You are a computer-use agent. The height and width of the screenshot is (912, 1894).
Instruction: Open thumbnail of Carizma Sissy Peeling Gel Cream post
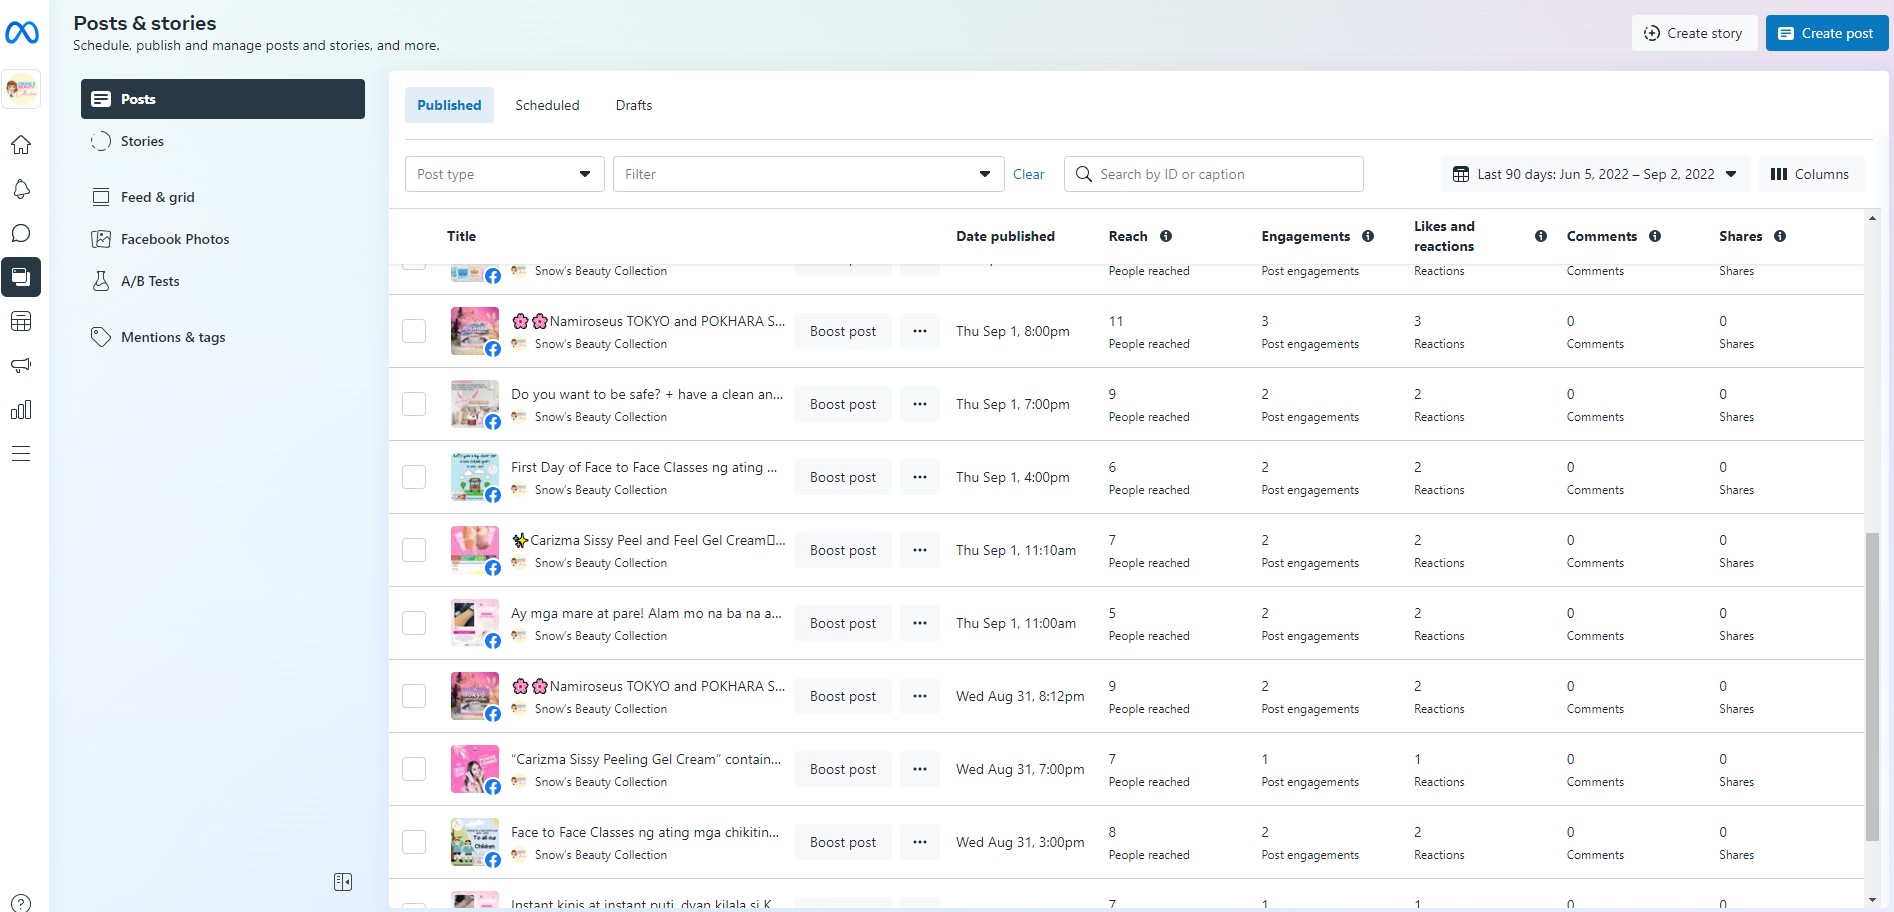pos(475,769)
